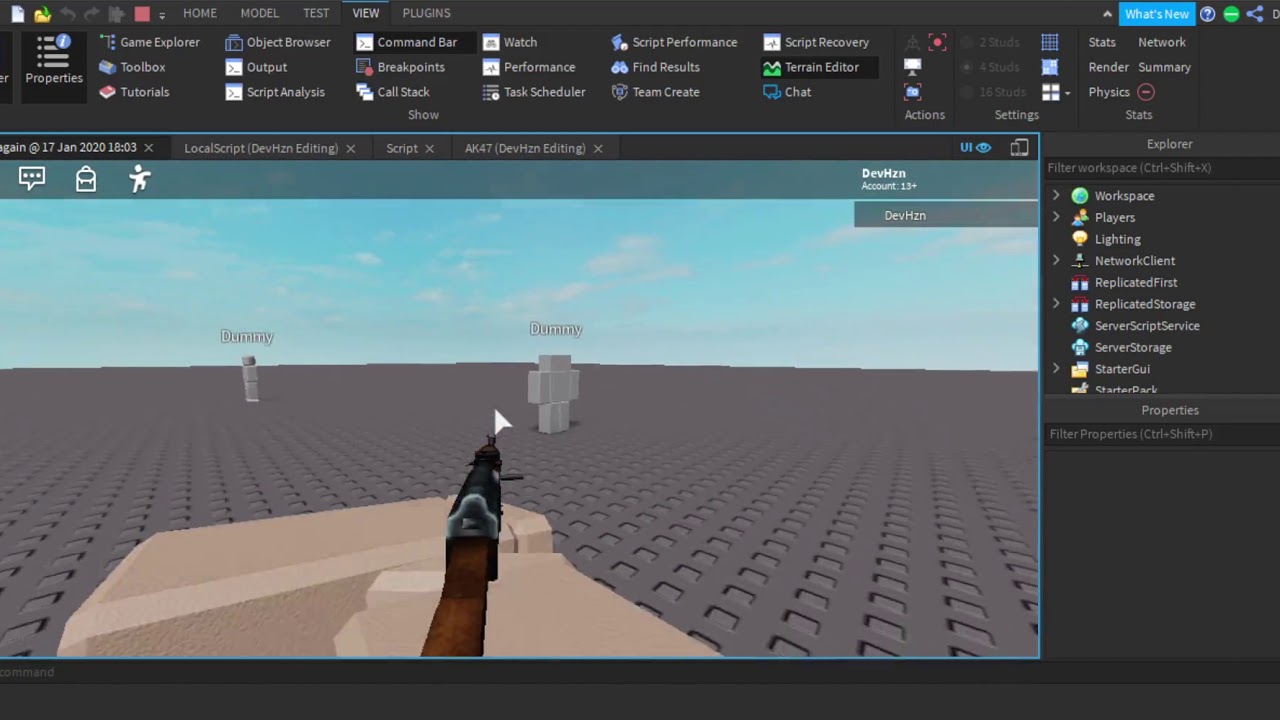Click the Filter workspace search field
The width and height of the screenshot is (1280, 720).
tap(1162, 168)
